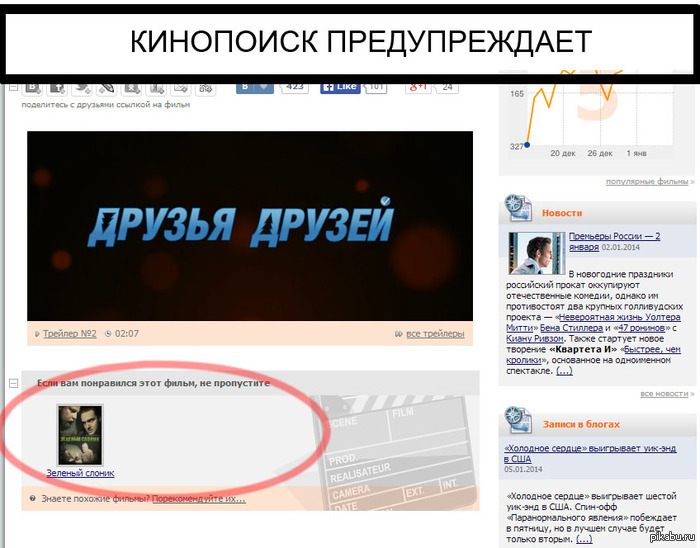Open все трейлеры link

[x=435, y=333]
